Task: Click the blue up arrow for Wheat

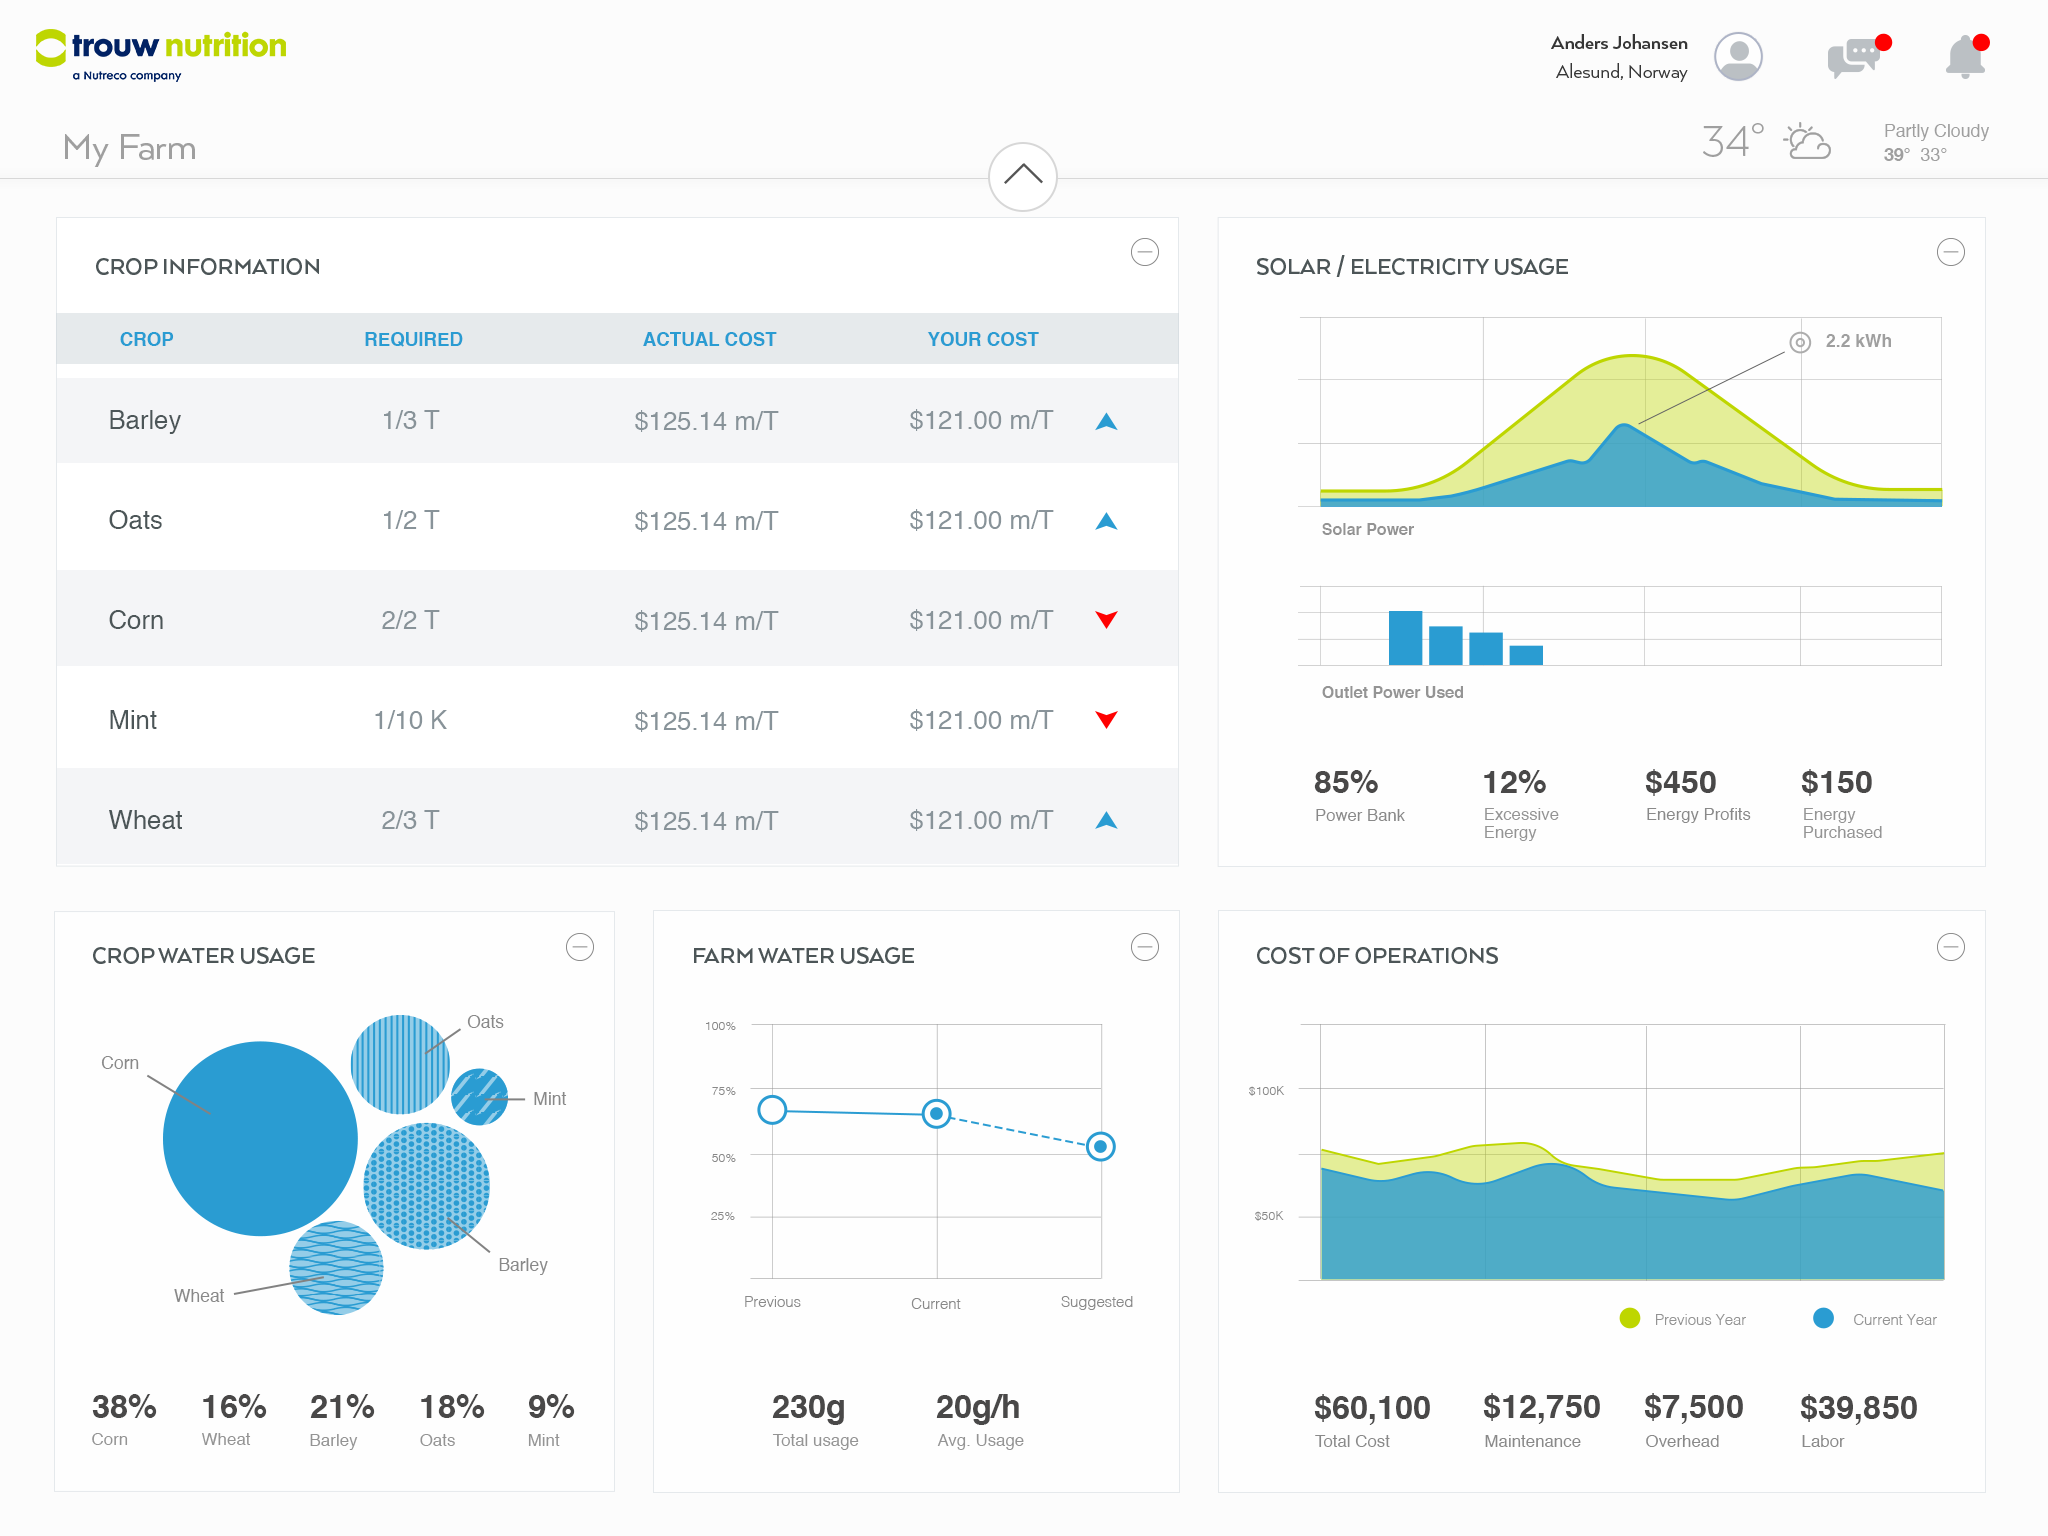Action: click(1106, 821)
